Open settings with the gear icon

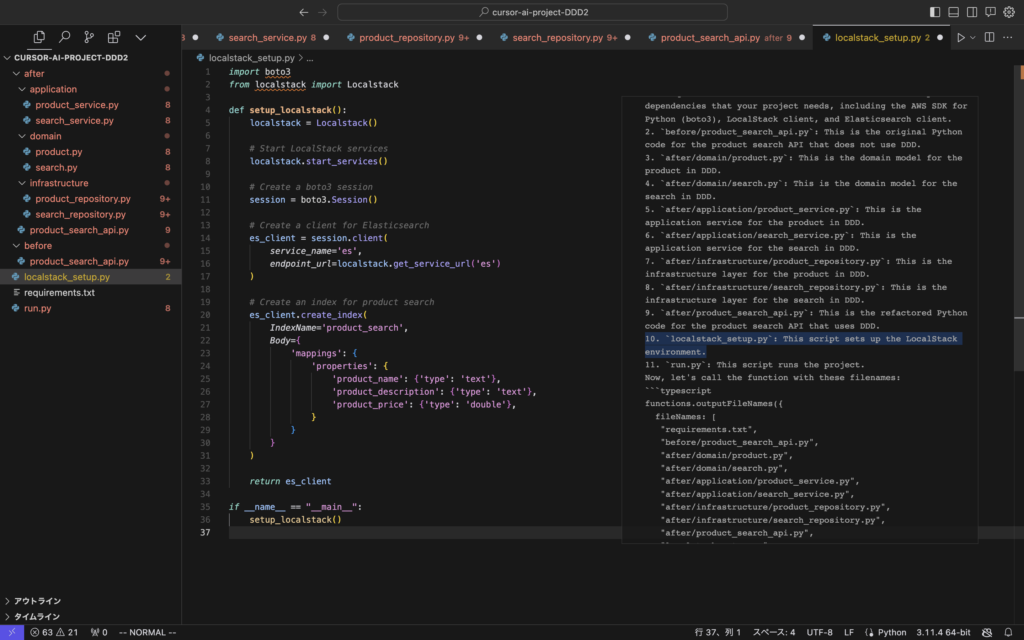[x=1009, y=12]
